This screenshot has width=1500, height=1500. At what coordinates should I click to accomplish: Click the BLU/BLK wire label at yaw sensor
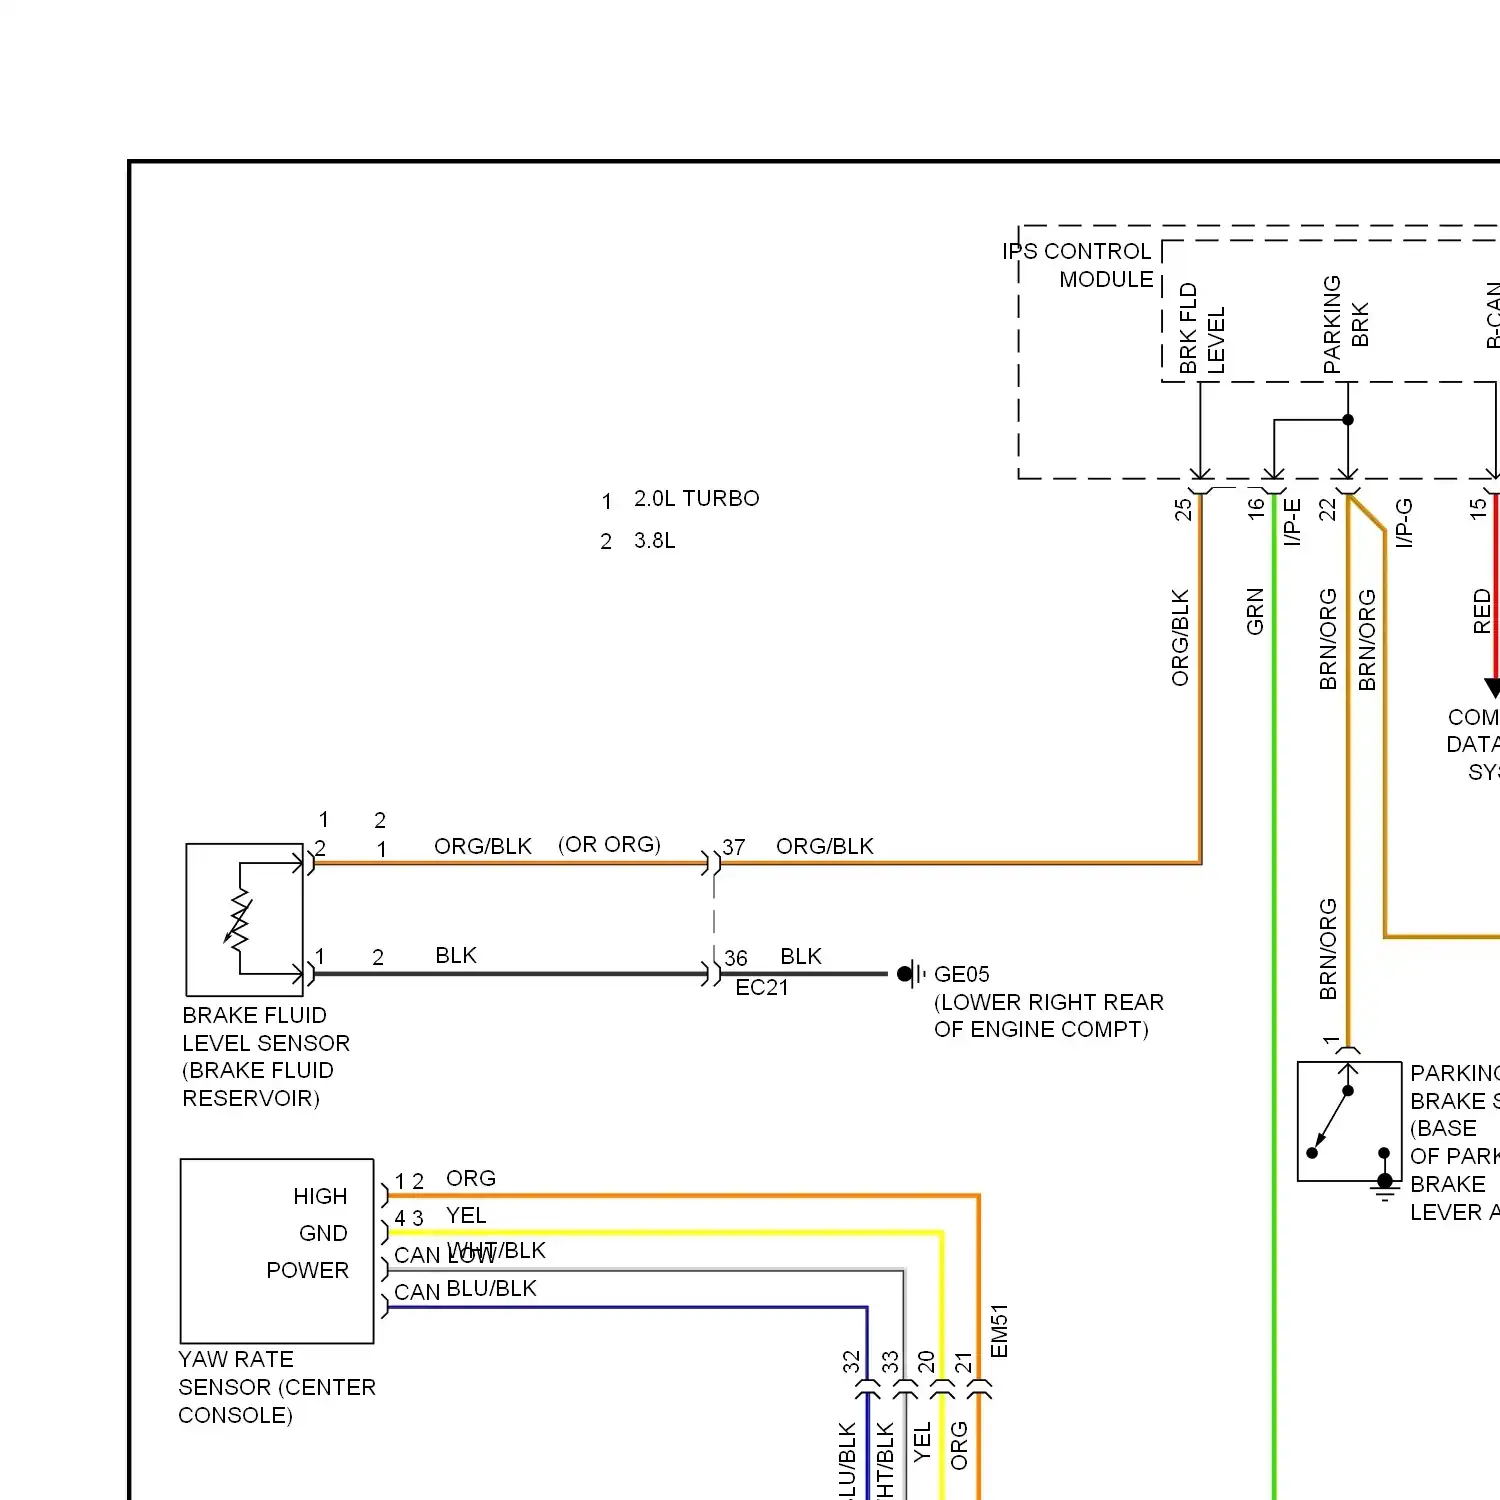coord(492,1289)
